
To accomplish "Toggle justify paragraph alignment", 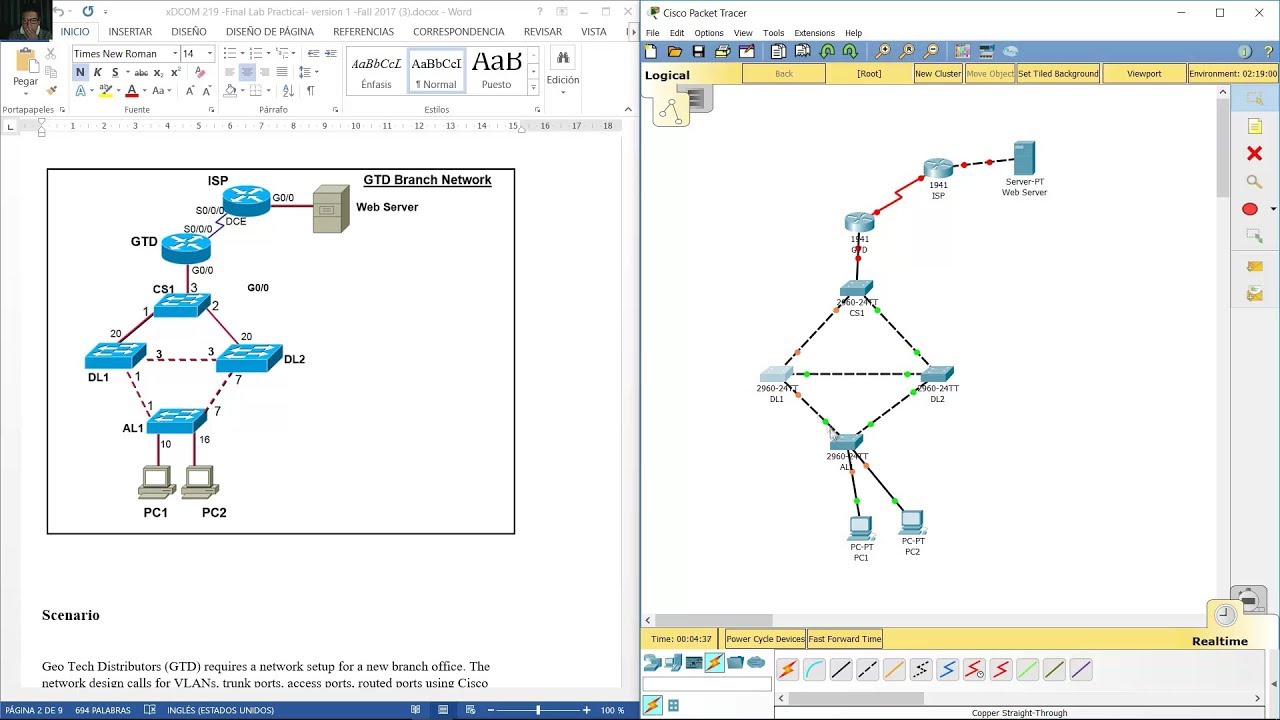I will click(282, 72).
